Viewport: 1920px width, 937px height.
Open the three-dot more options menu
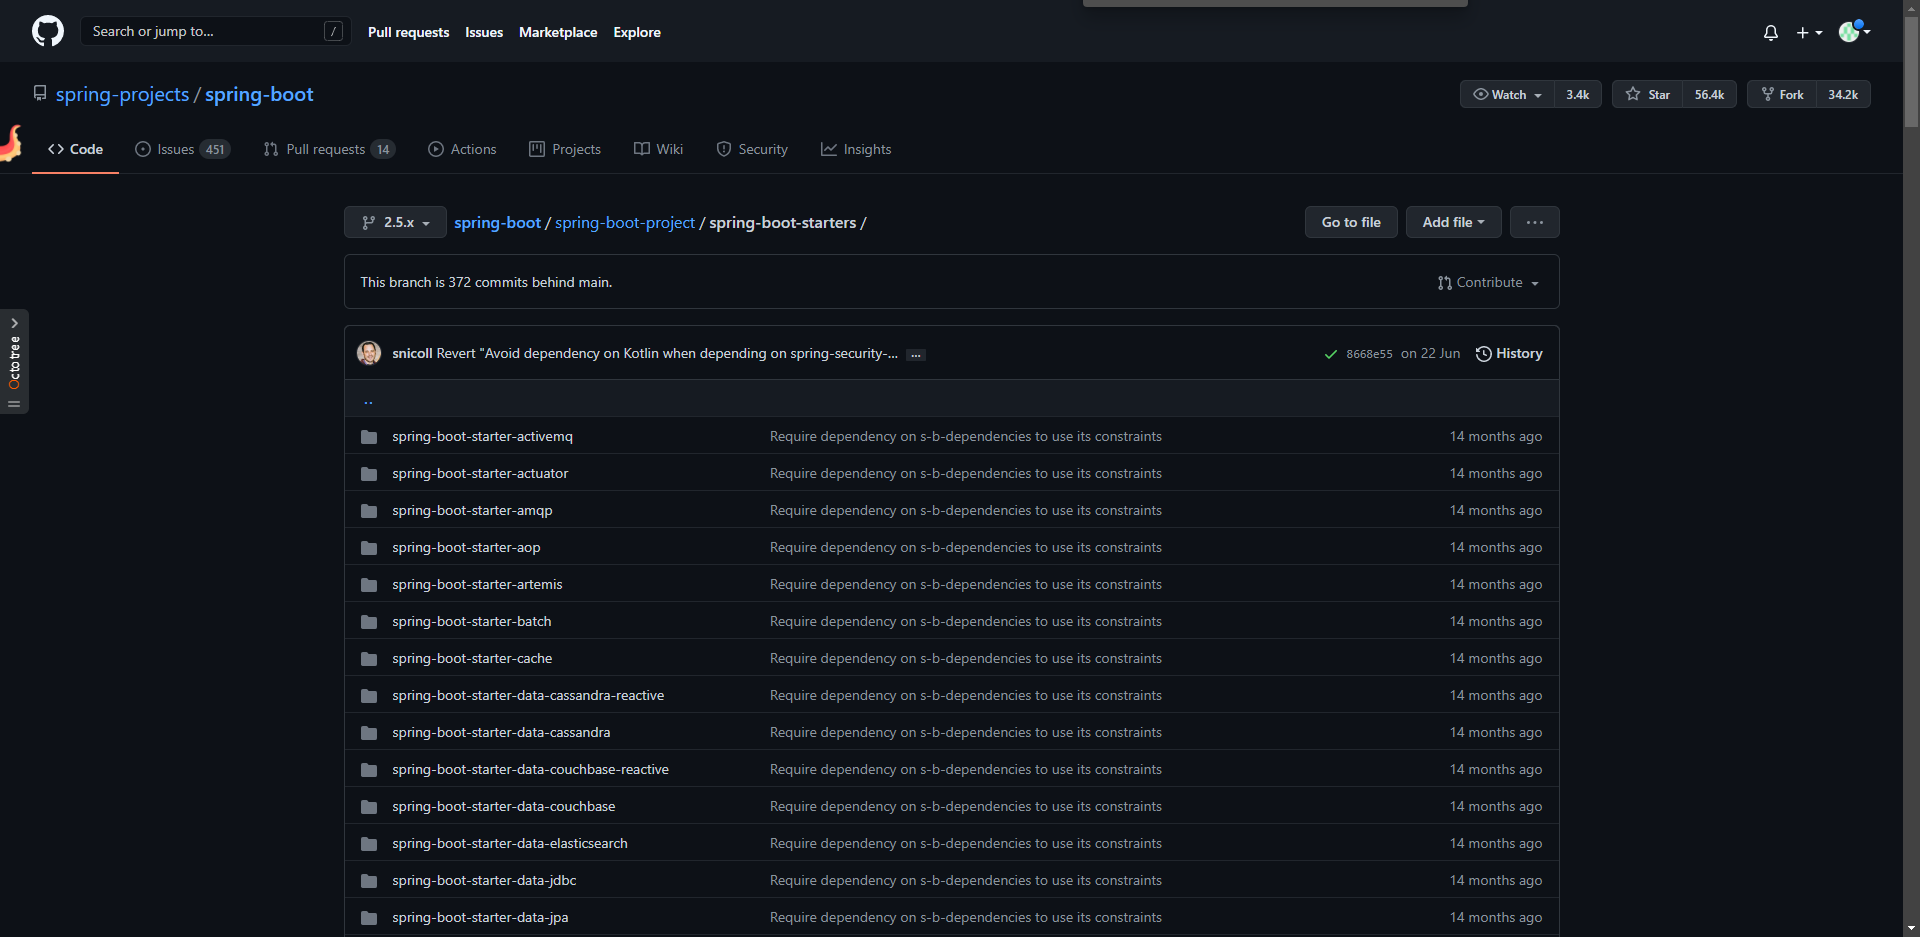tap(1535, 222)
